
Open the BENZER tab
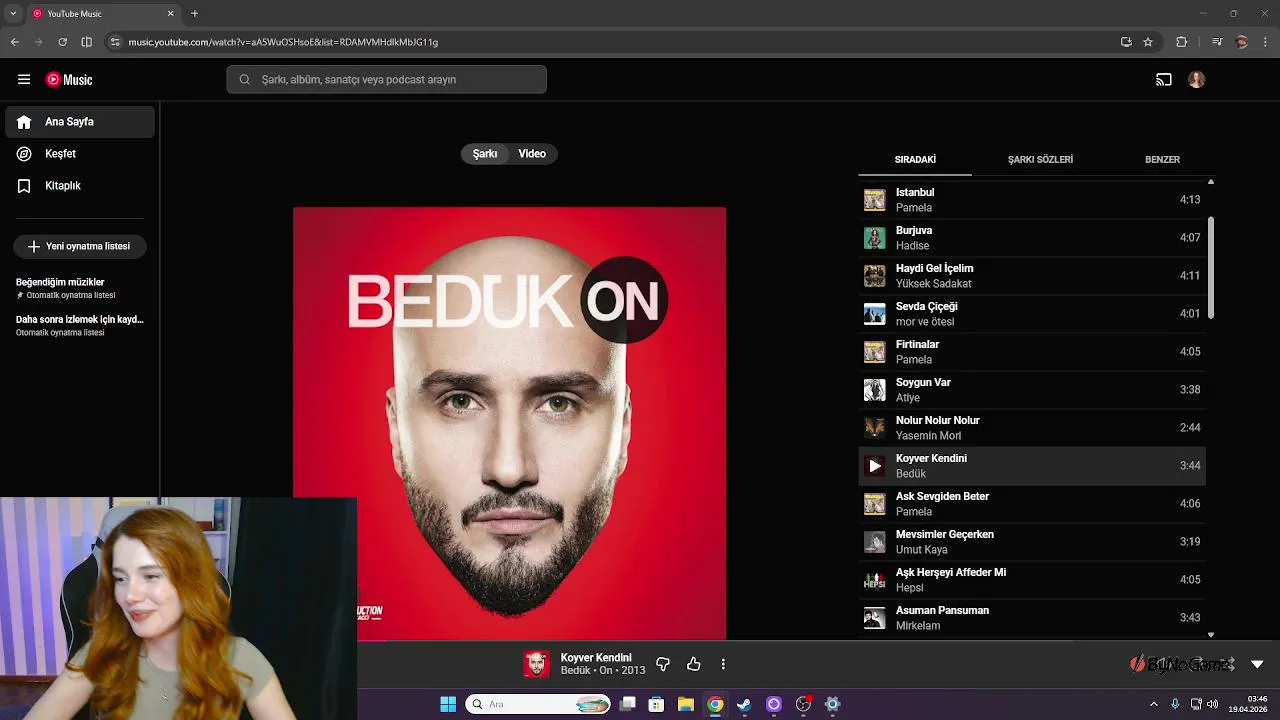[x=1162, y=160]
